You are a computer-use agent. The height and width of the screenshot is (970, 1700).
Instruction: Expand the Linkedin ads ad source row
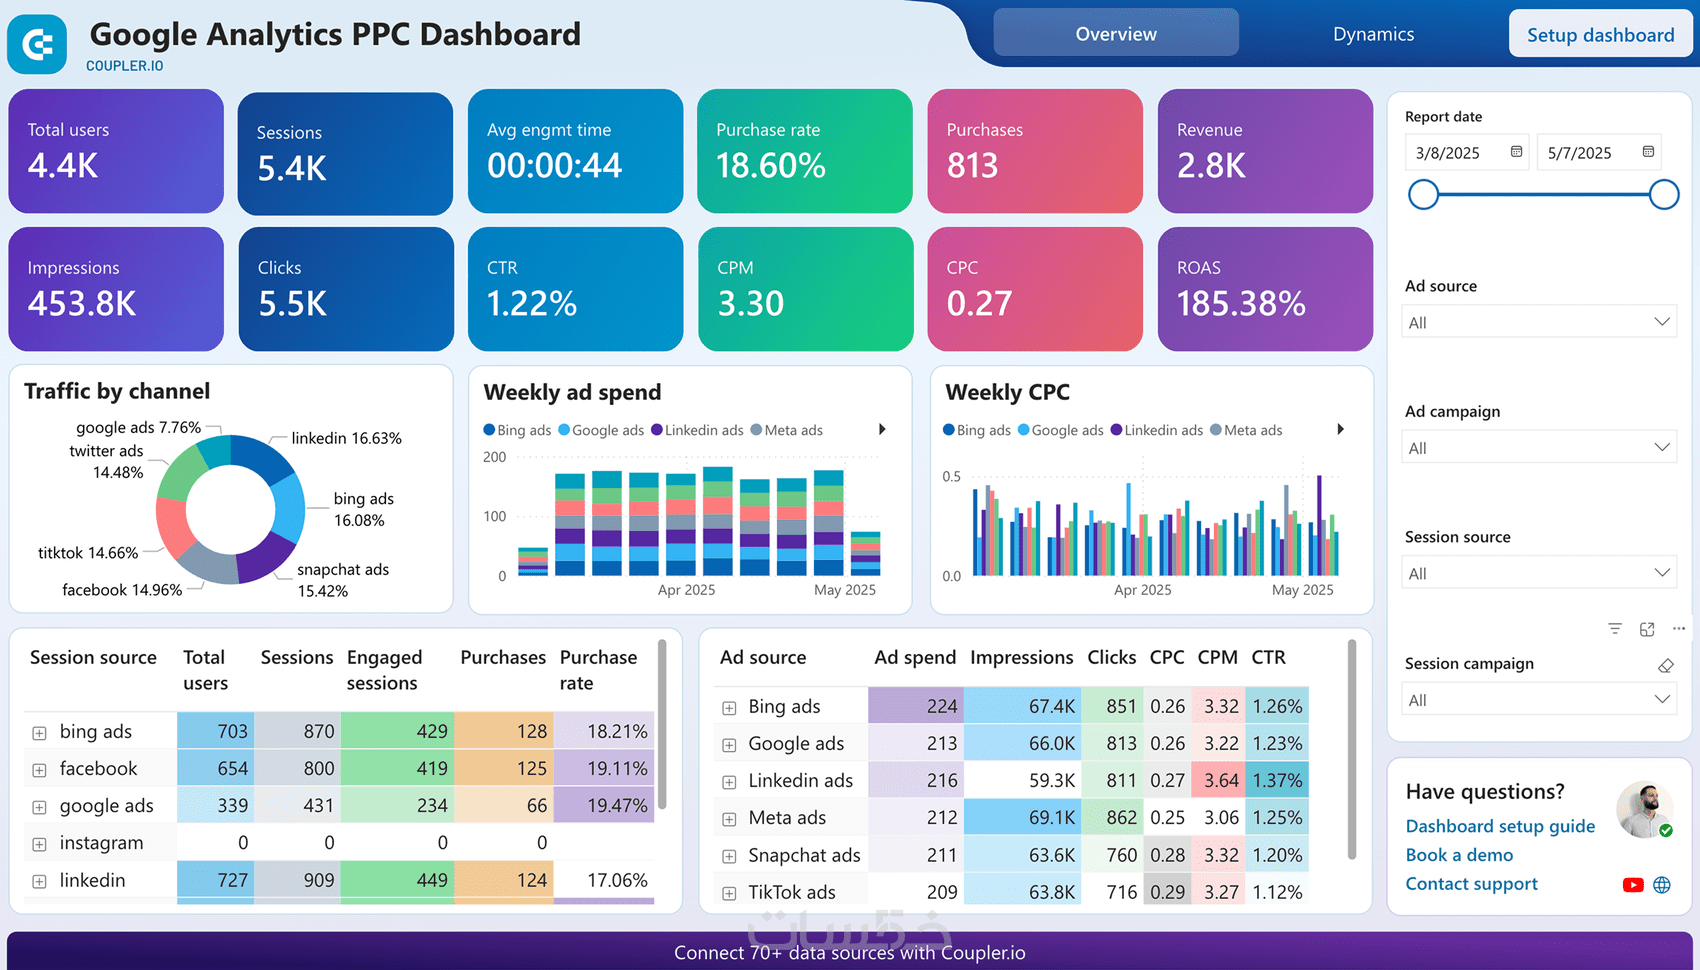pyautogui.click(x=729, y=782)
